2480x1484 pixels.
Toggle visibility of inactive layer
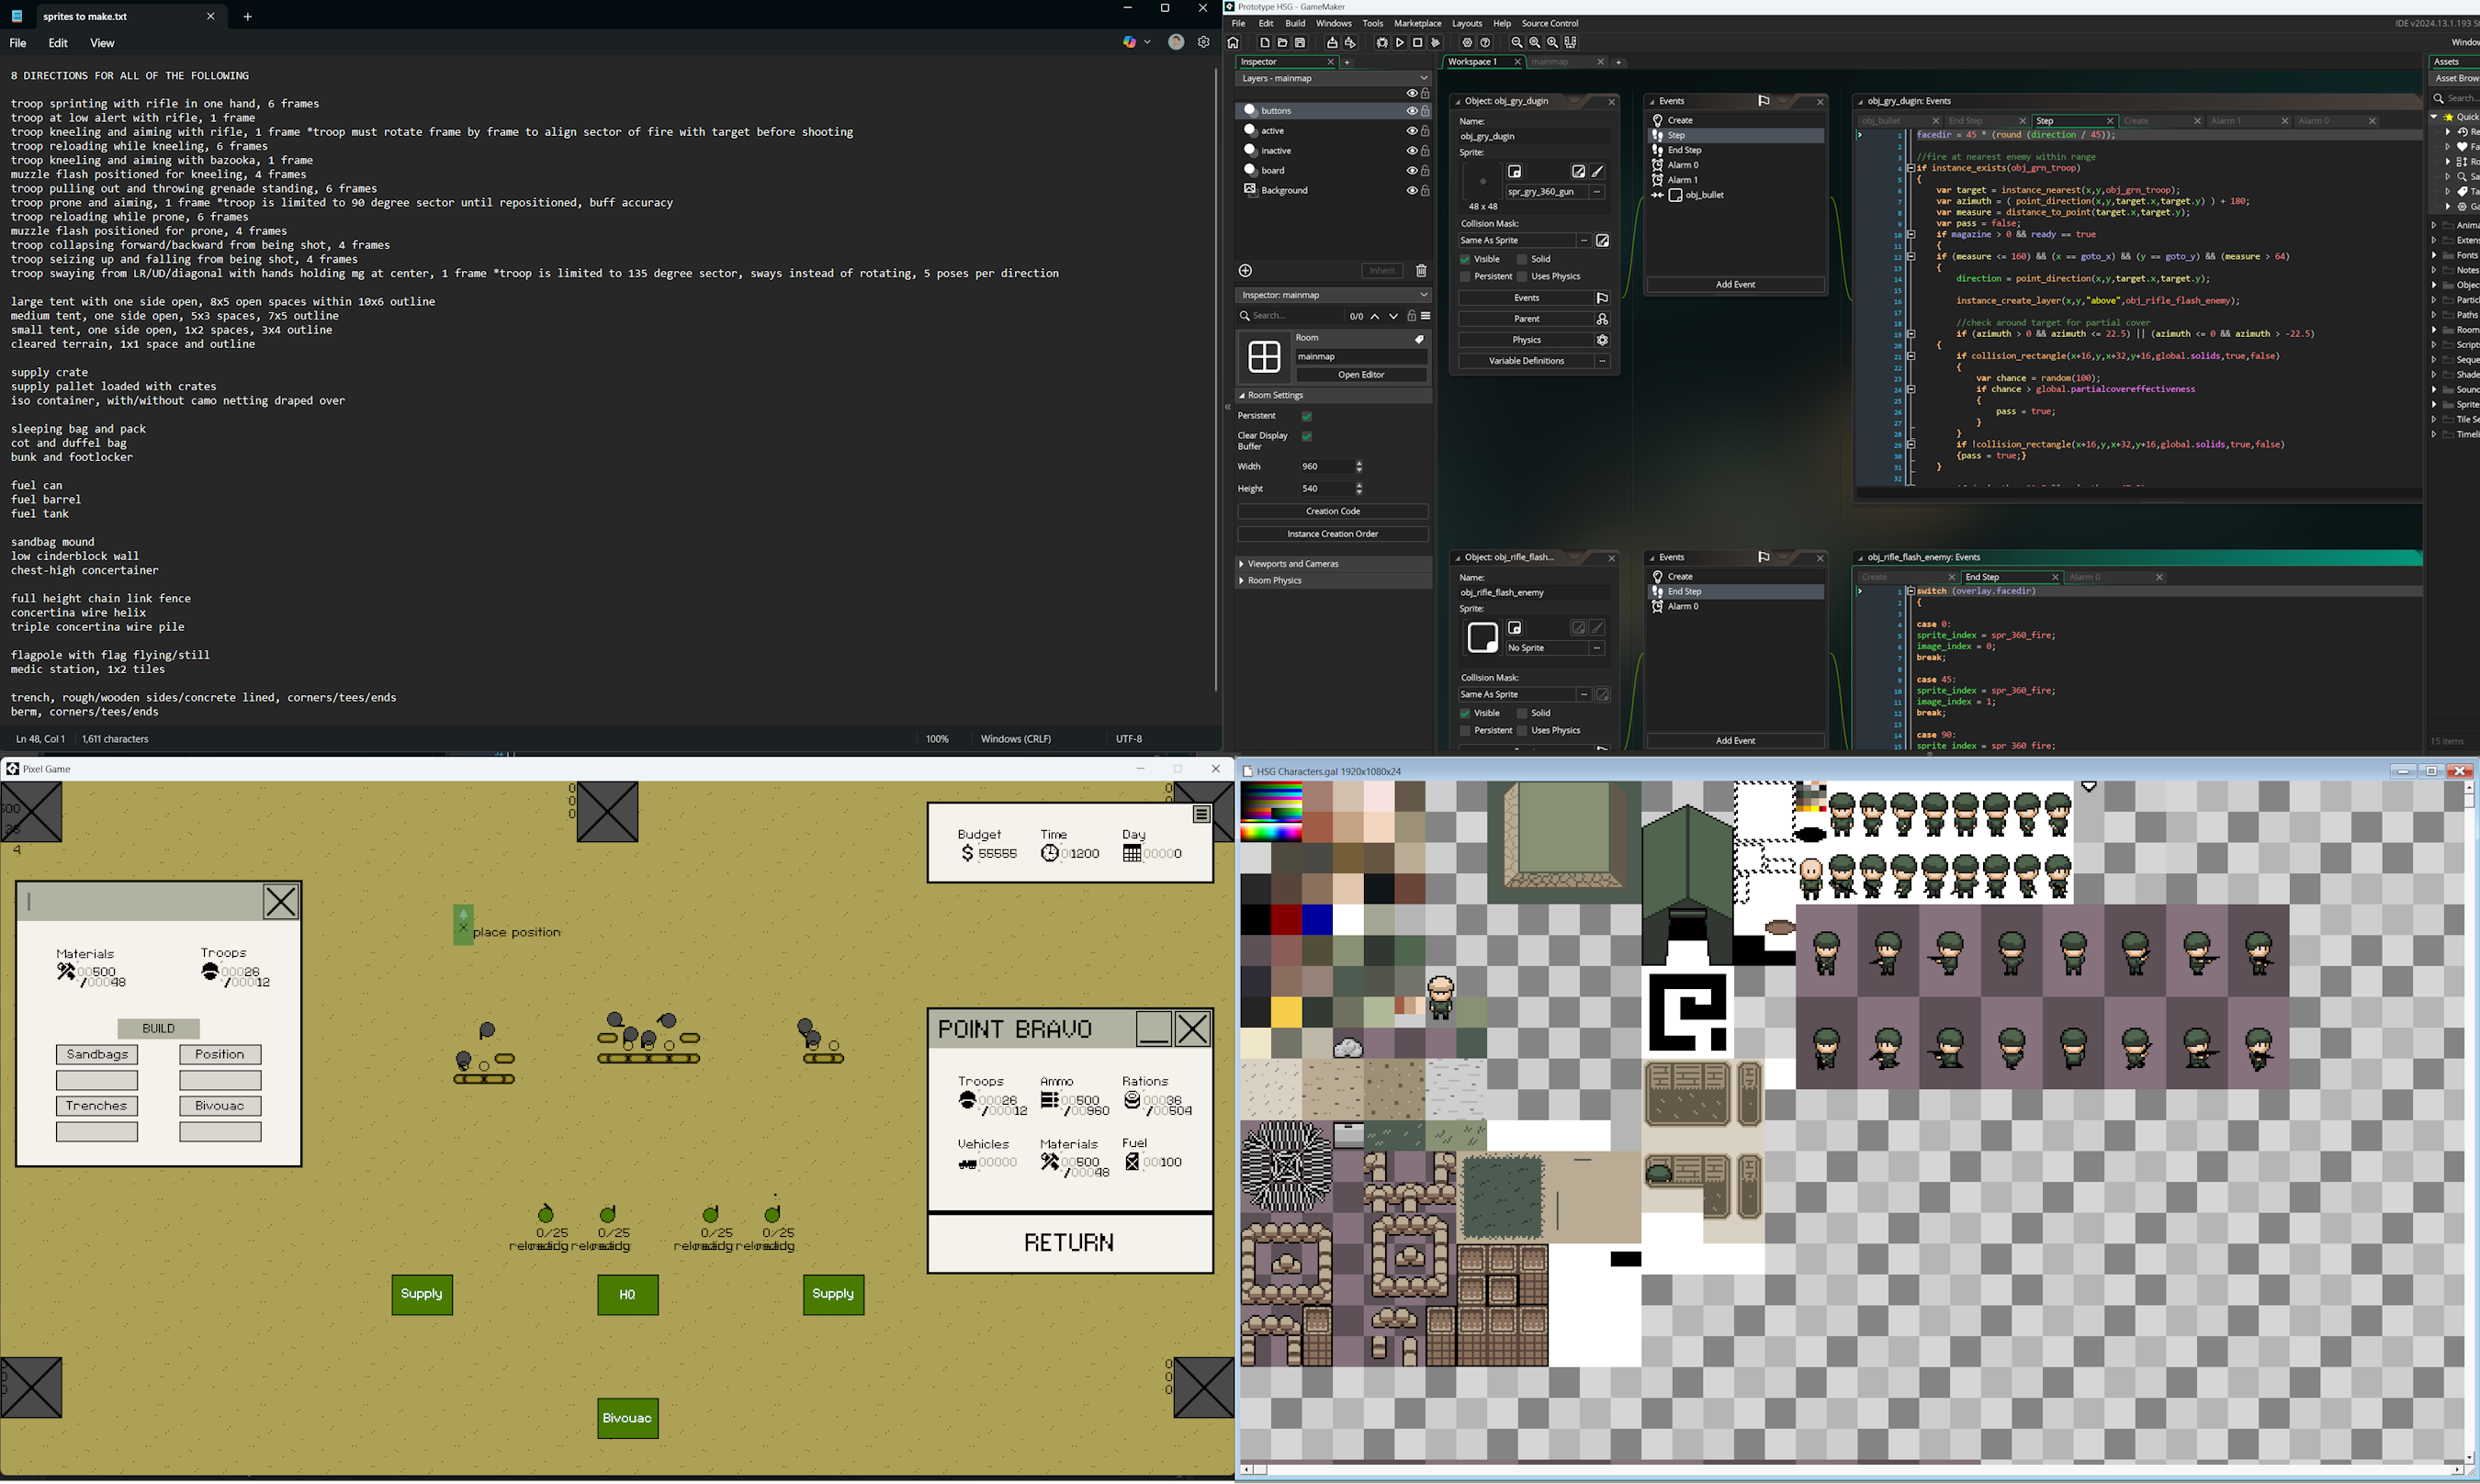1412,151
